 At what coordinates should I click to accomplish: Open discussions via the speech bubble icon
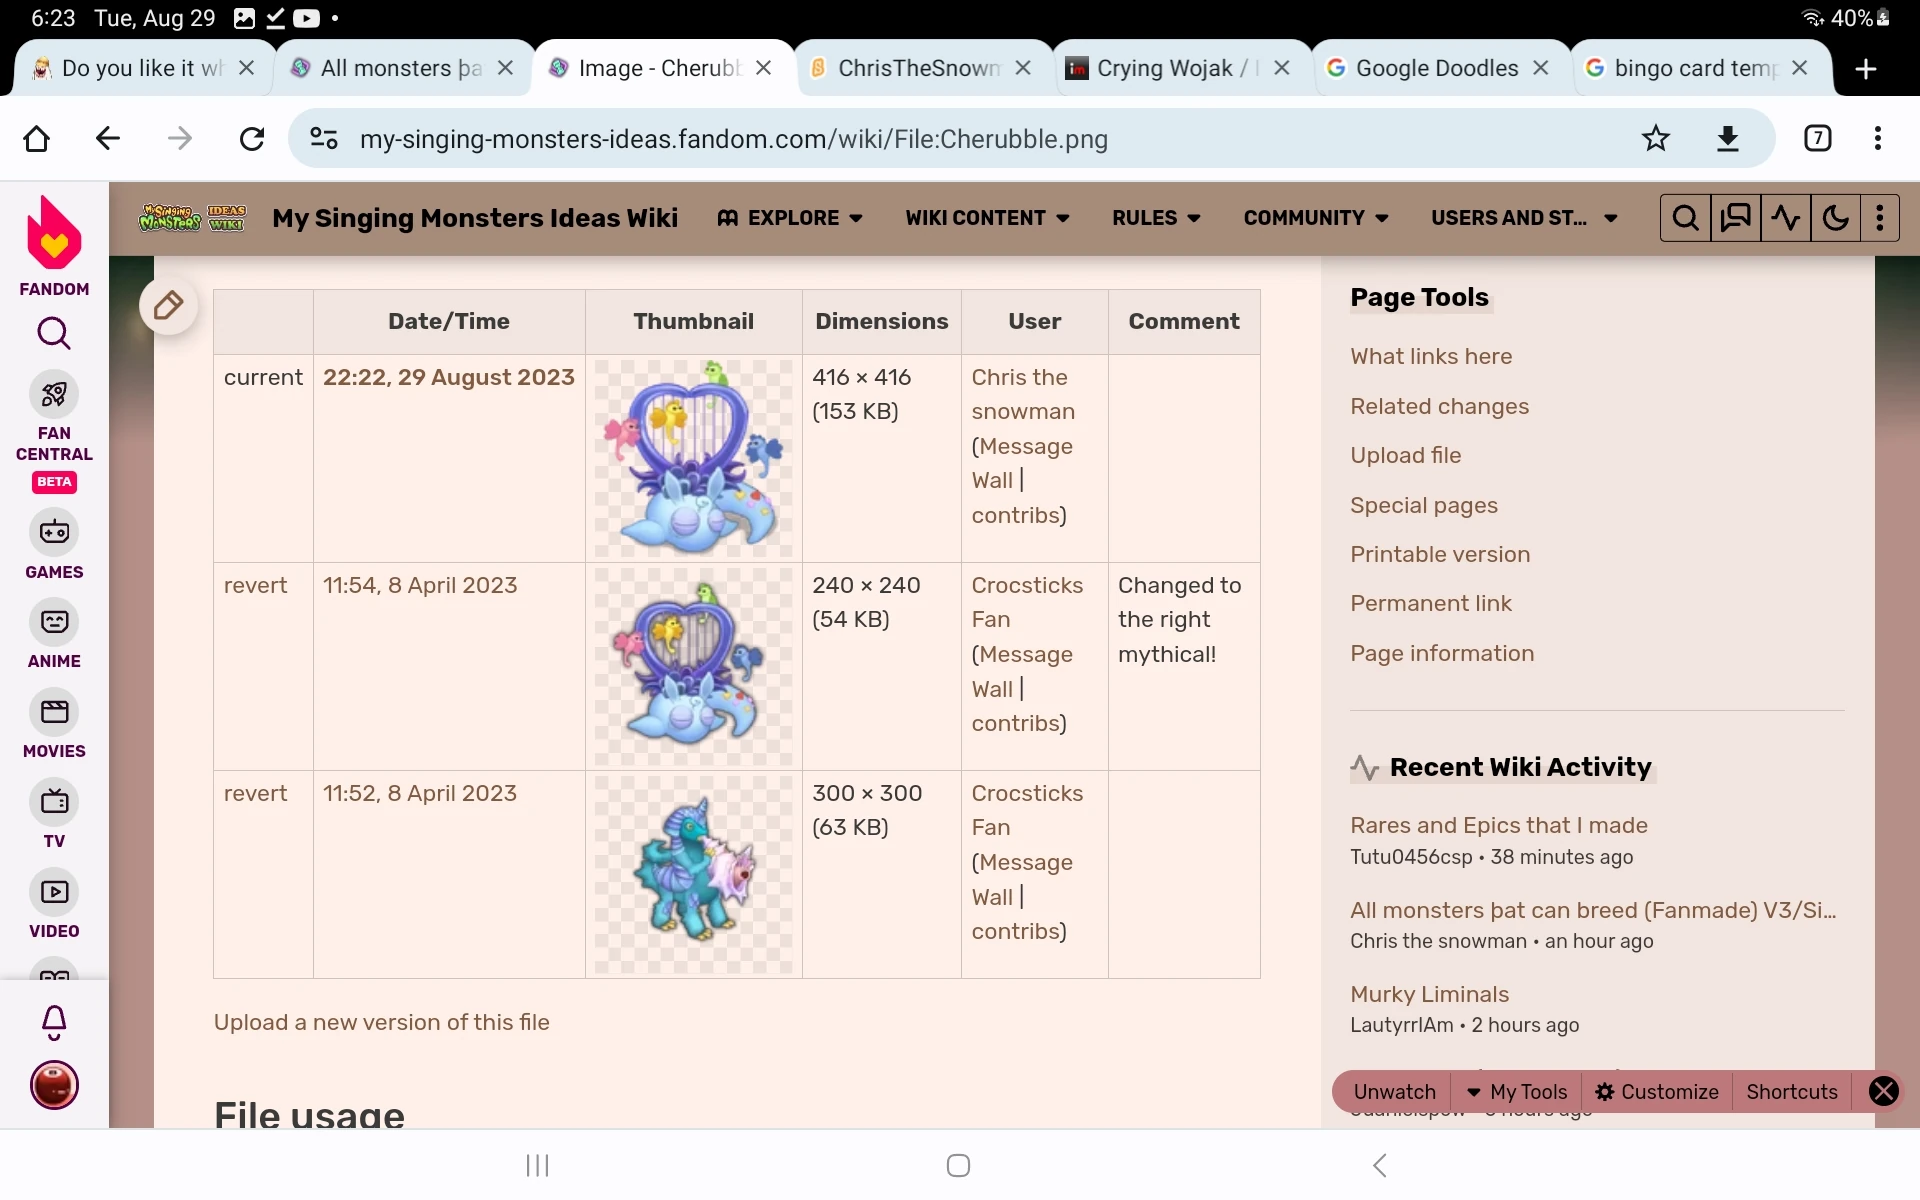tap(1735, 217)
